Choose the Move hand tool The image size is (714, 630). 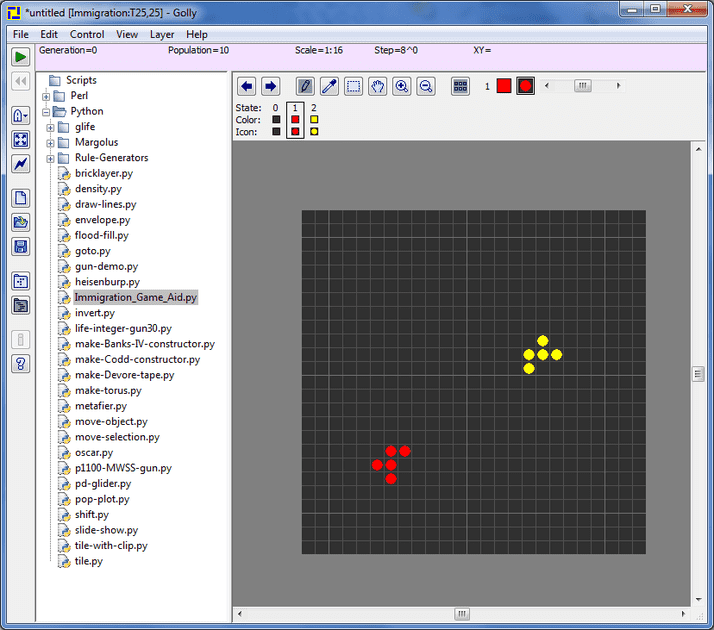377,86
